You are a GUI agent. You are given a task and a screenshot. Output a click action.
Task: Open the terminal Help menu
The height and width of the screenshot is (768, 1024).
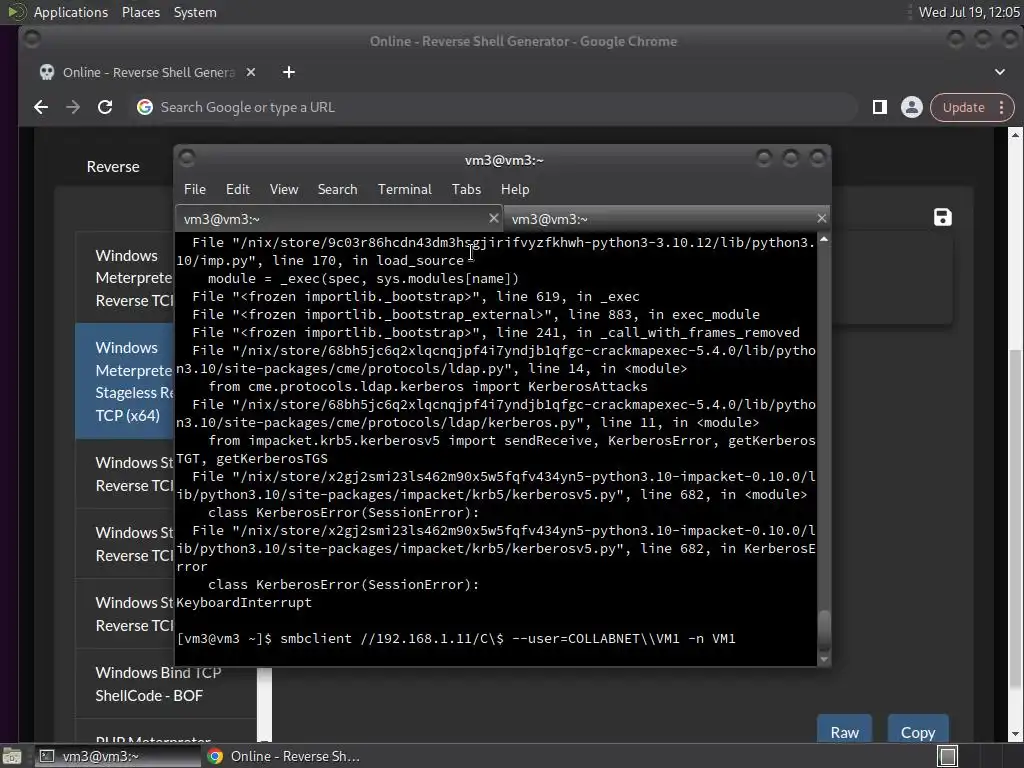(x=515, y=189)
